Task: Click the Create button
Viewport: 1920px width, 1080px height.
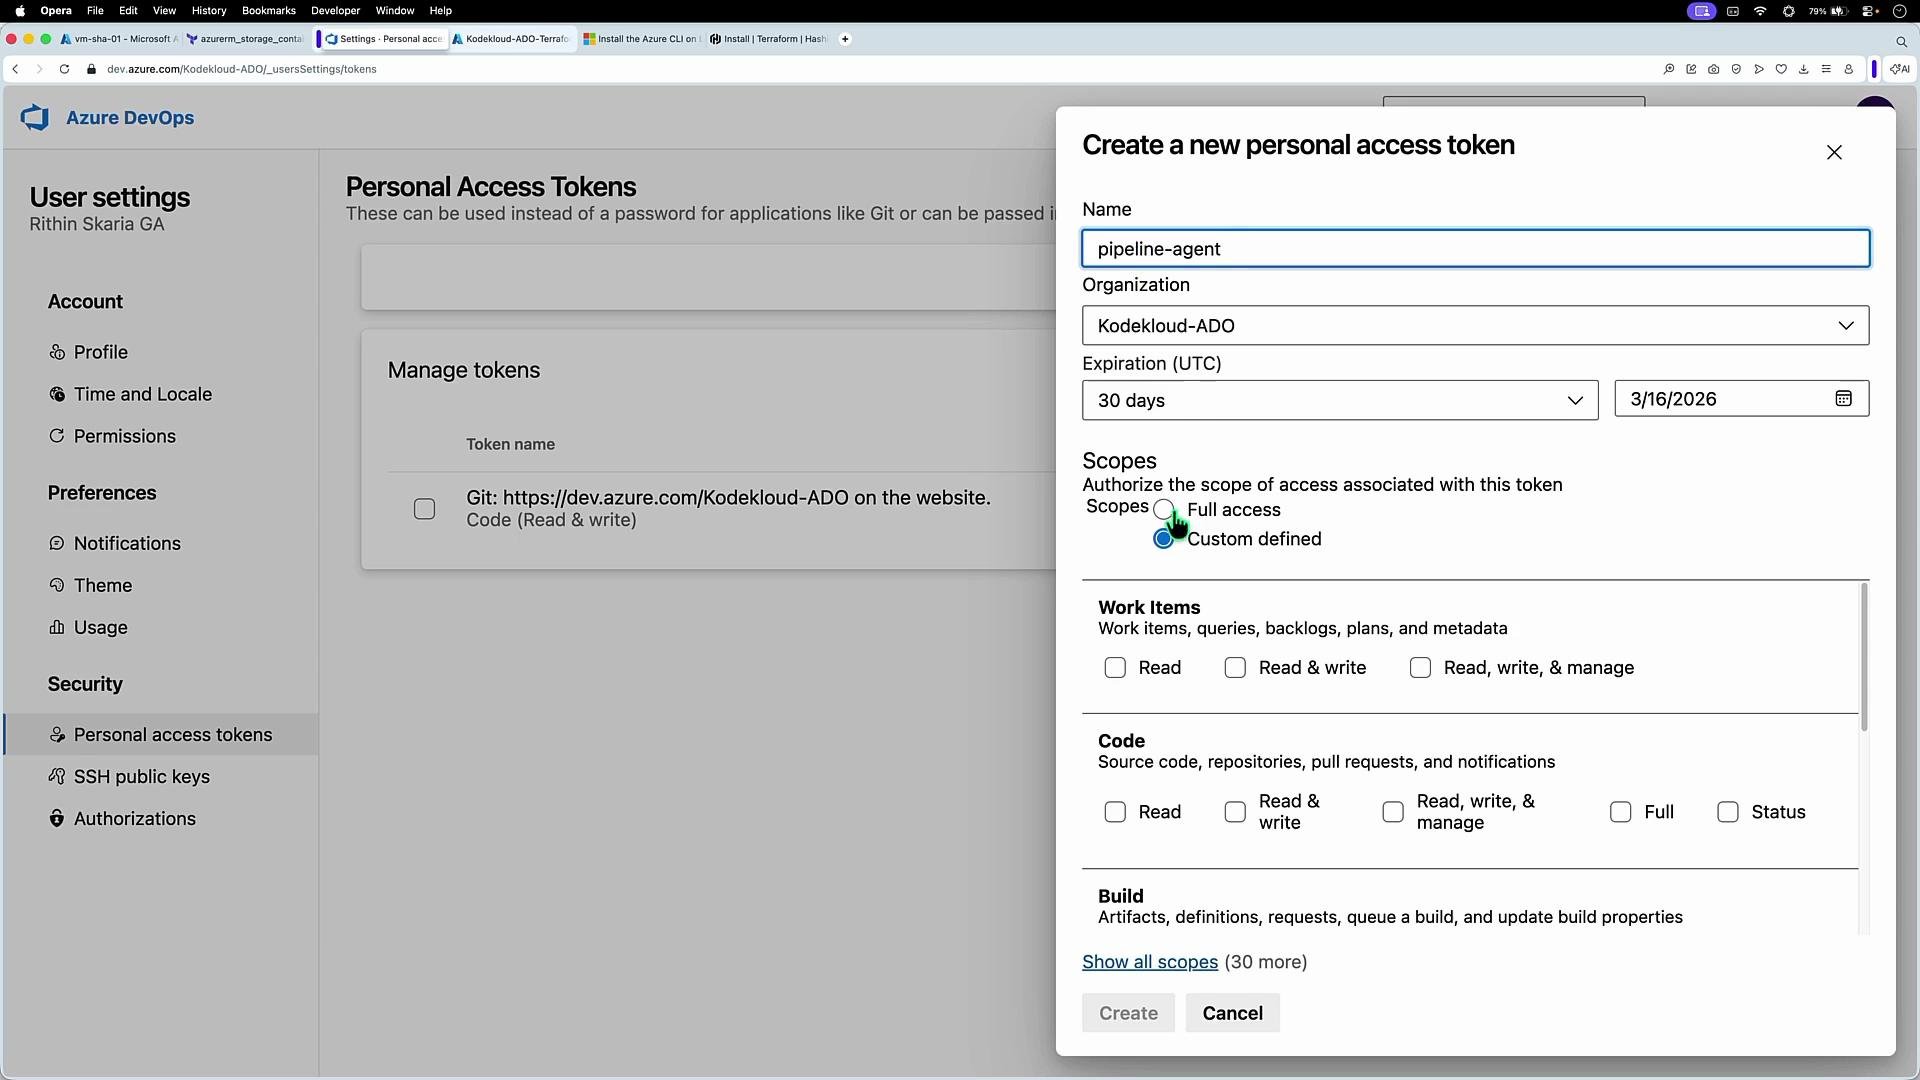Action: pyautogui.click(x=1128, y=1013)
